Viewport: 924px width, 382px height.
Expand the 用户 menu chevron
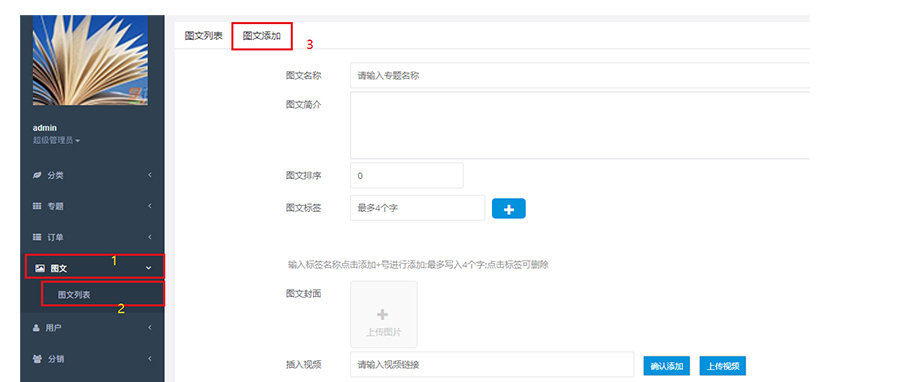[x=150, y=327]
